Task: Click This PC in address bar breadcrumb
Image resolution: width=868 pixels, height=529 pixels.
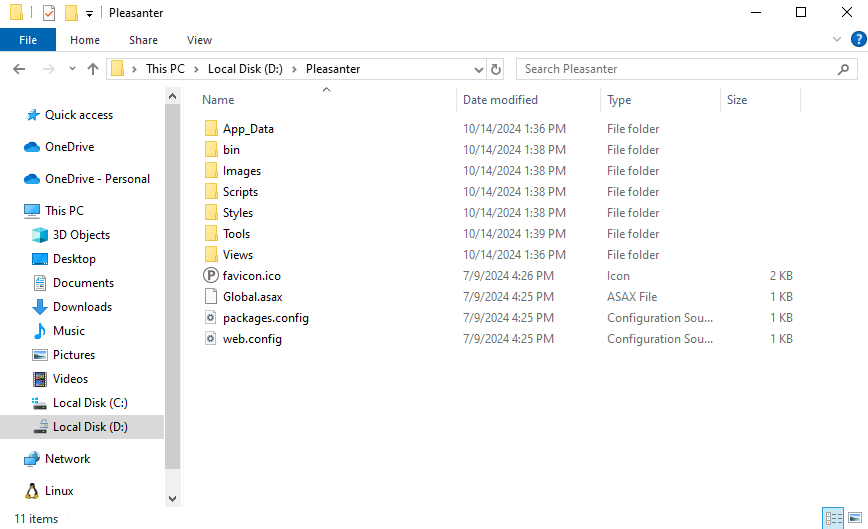Action: (x=165, y=69)
